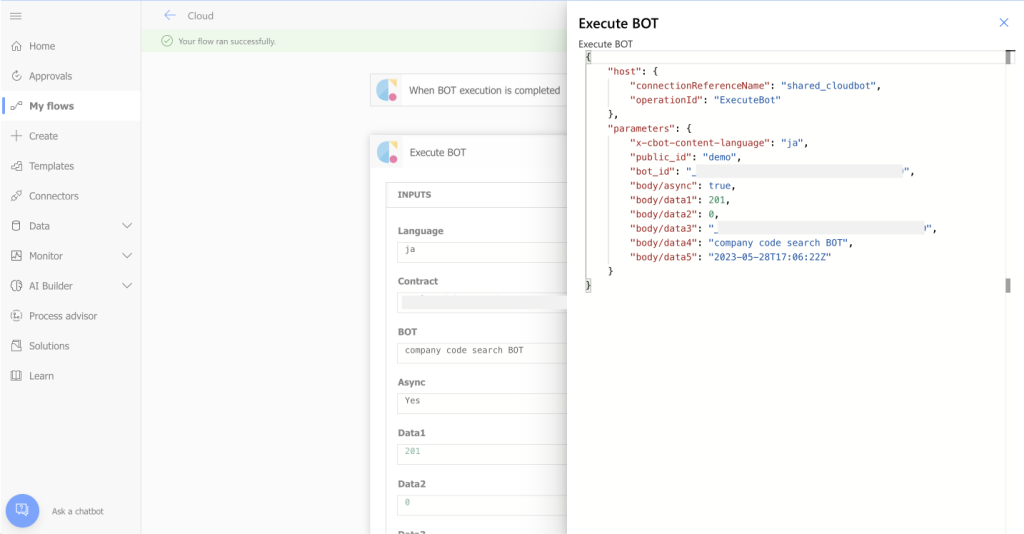Viewport: 1024px width, 534px height.
Task: Open Templates in the sidebar
Action: [x=71, y=166]
